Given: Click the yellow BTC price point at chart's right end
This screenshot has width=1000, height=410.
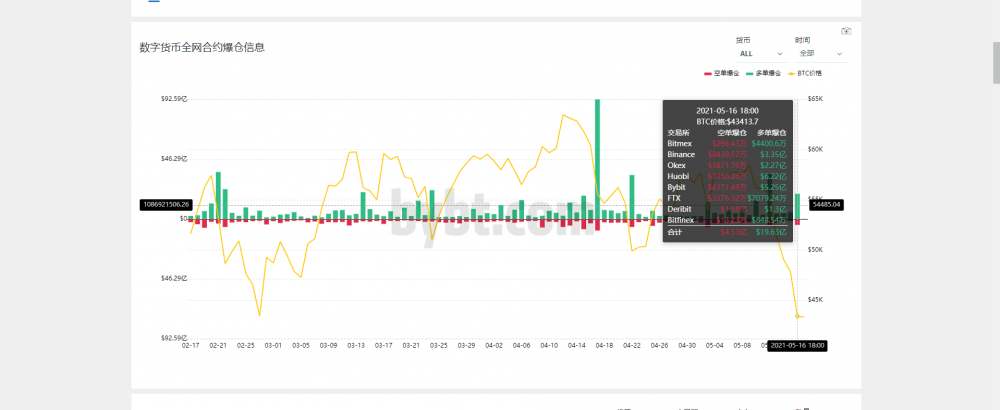Looking at the screenshot, I should coord(797,316).
